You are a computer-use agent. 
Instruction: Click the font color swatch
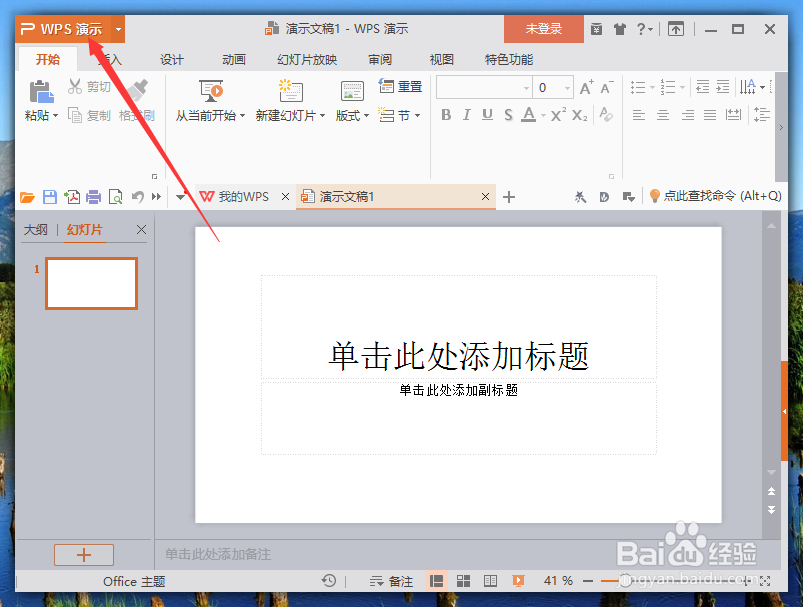[x=530, y=116]
